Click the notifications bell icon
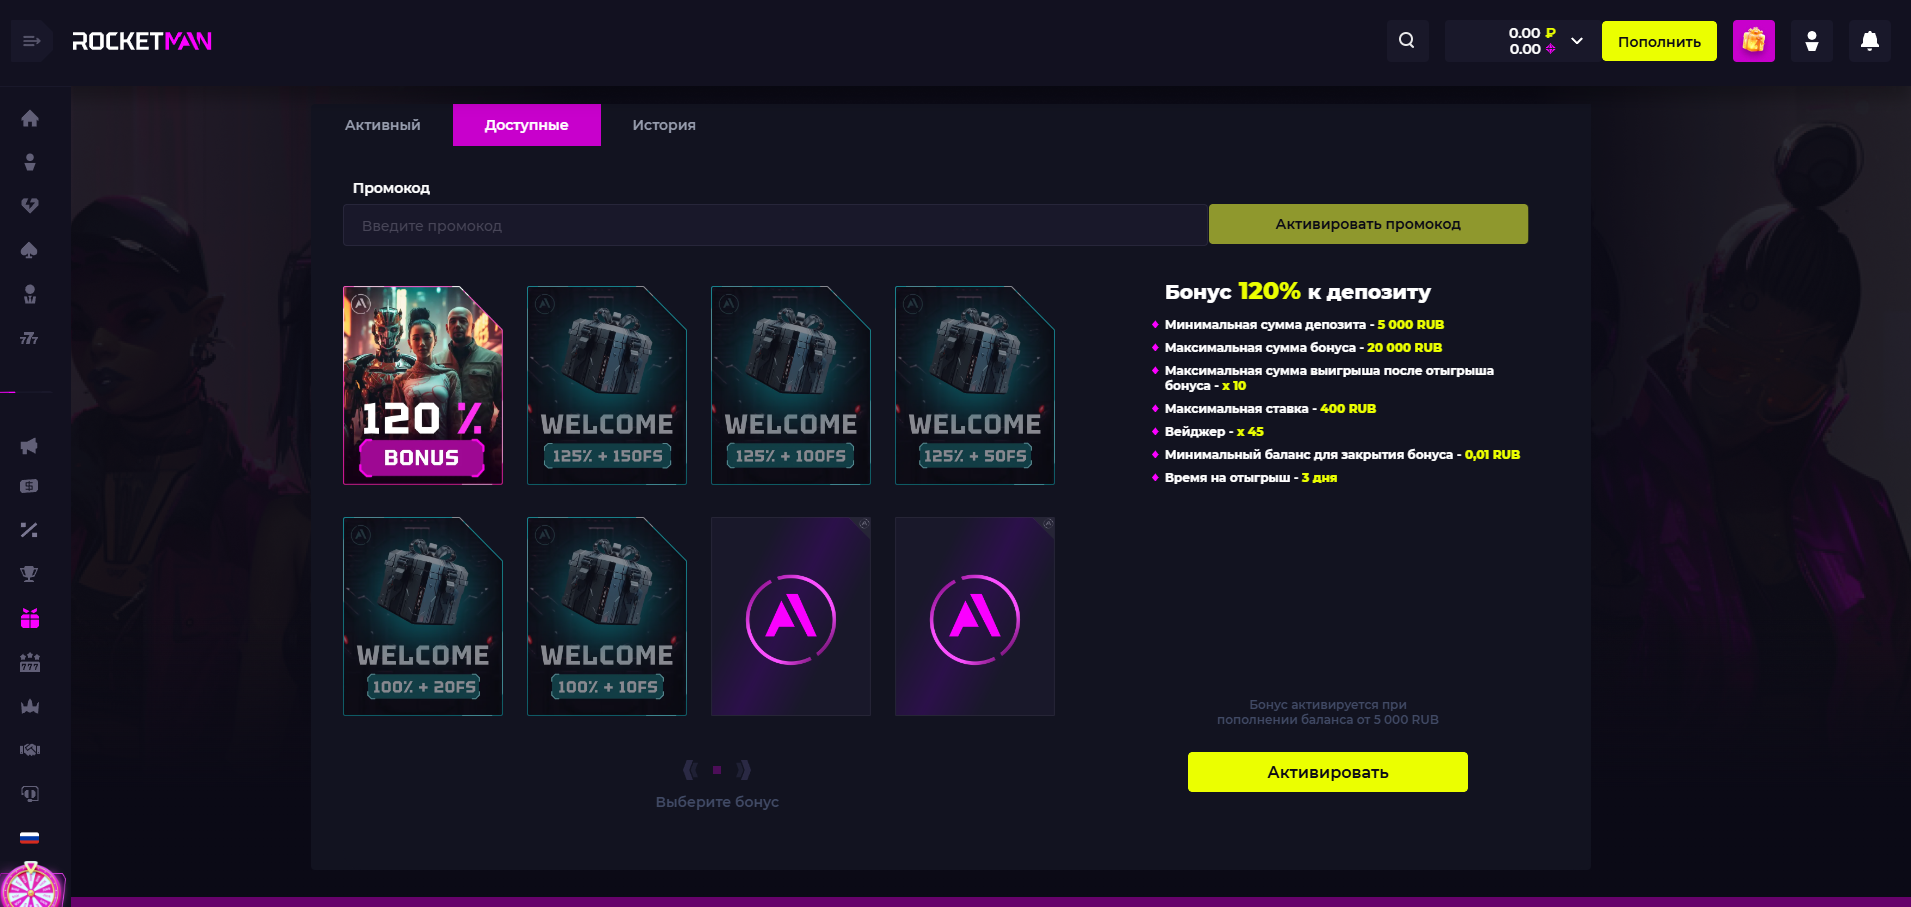 pyautogui.click(x=1869, y=41)
